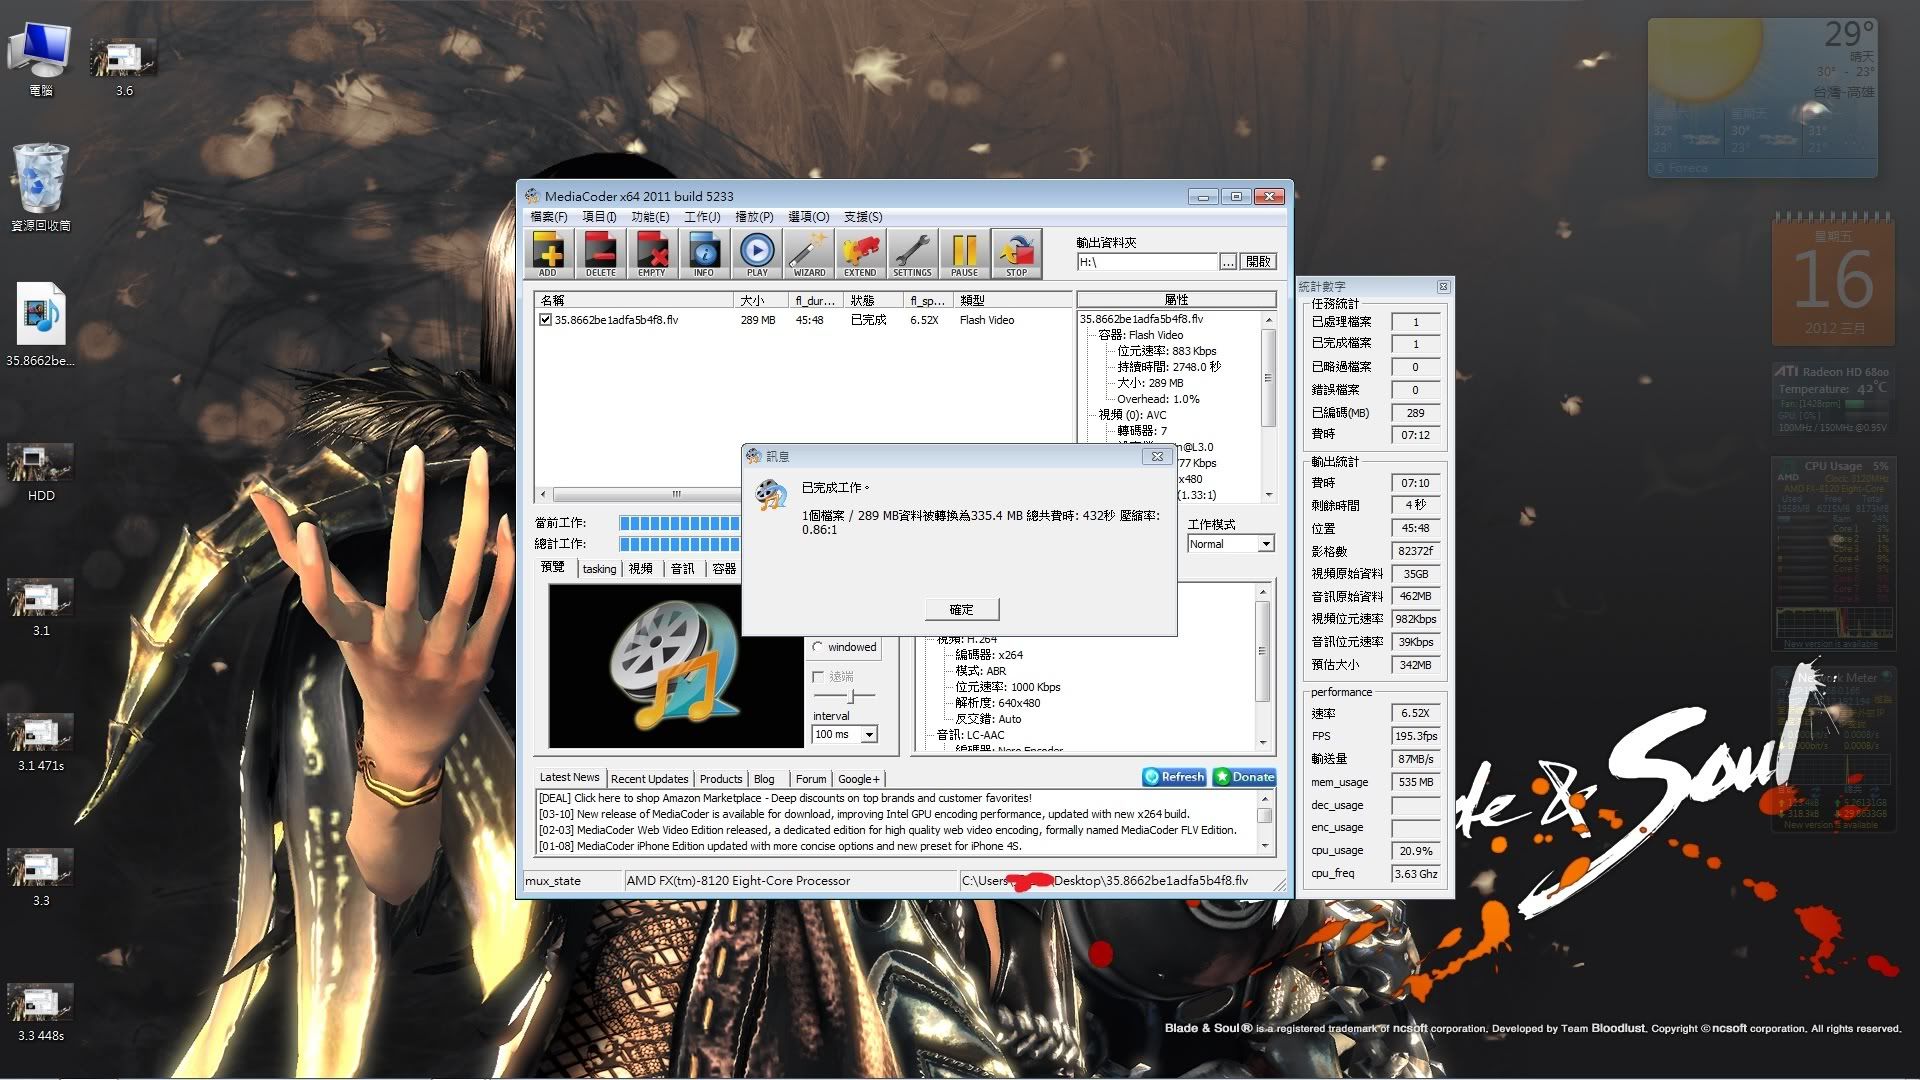Click the 輸出資料夾 H:\ path field
Screen dimensions: 1920x1080
tap(1147, 262)
